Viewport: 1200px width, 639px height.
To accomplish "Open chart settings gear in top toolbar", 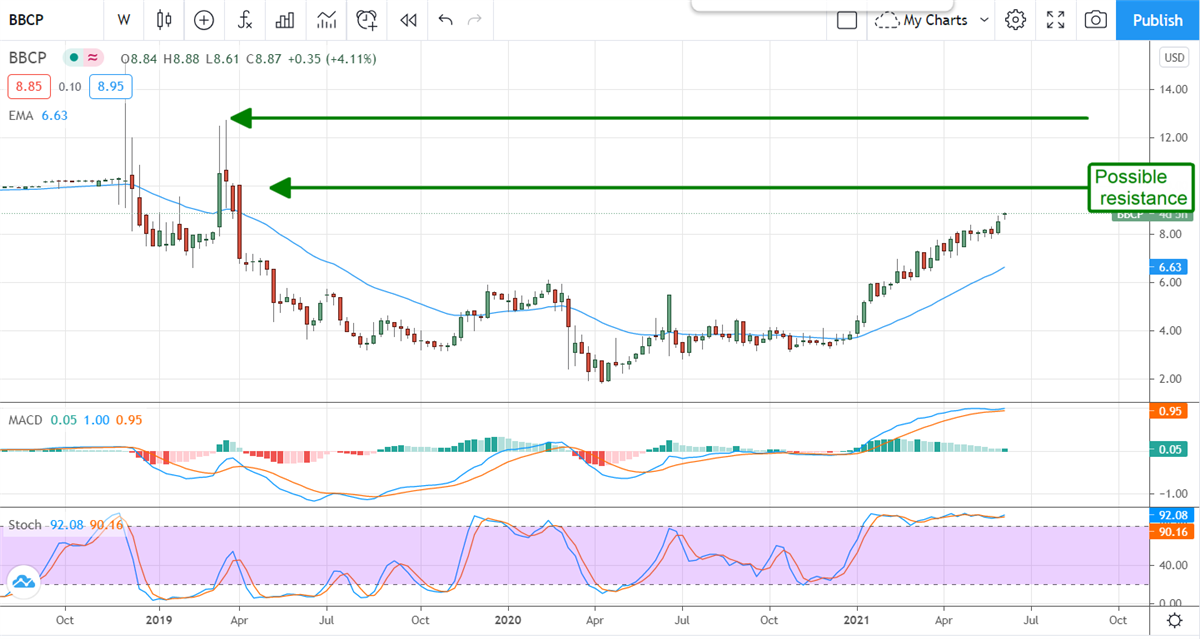I will [x=1015, y=19].
